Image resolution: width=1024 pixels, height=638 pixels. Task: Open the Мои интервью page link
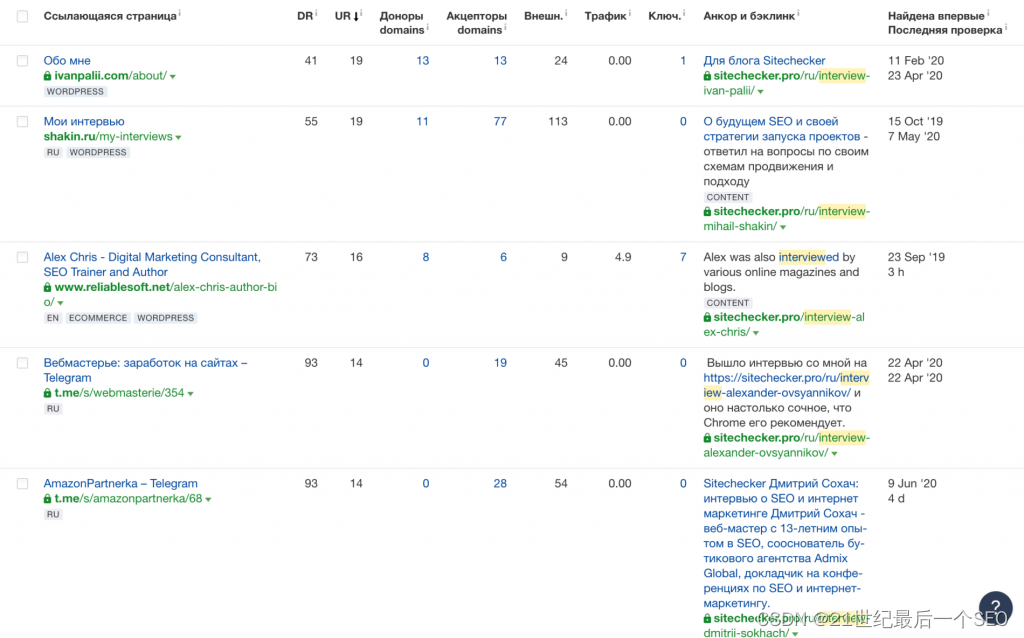[x=84, y=121]
